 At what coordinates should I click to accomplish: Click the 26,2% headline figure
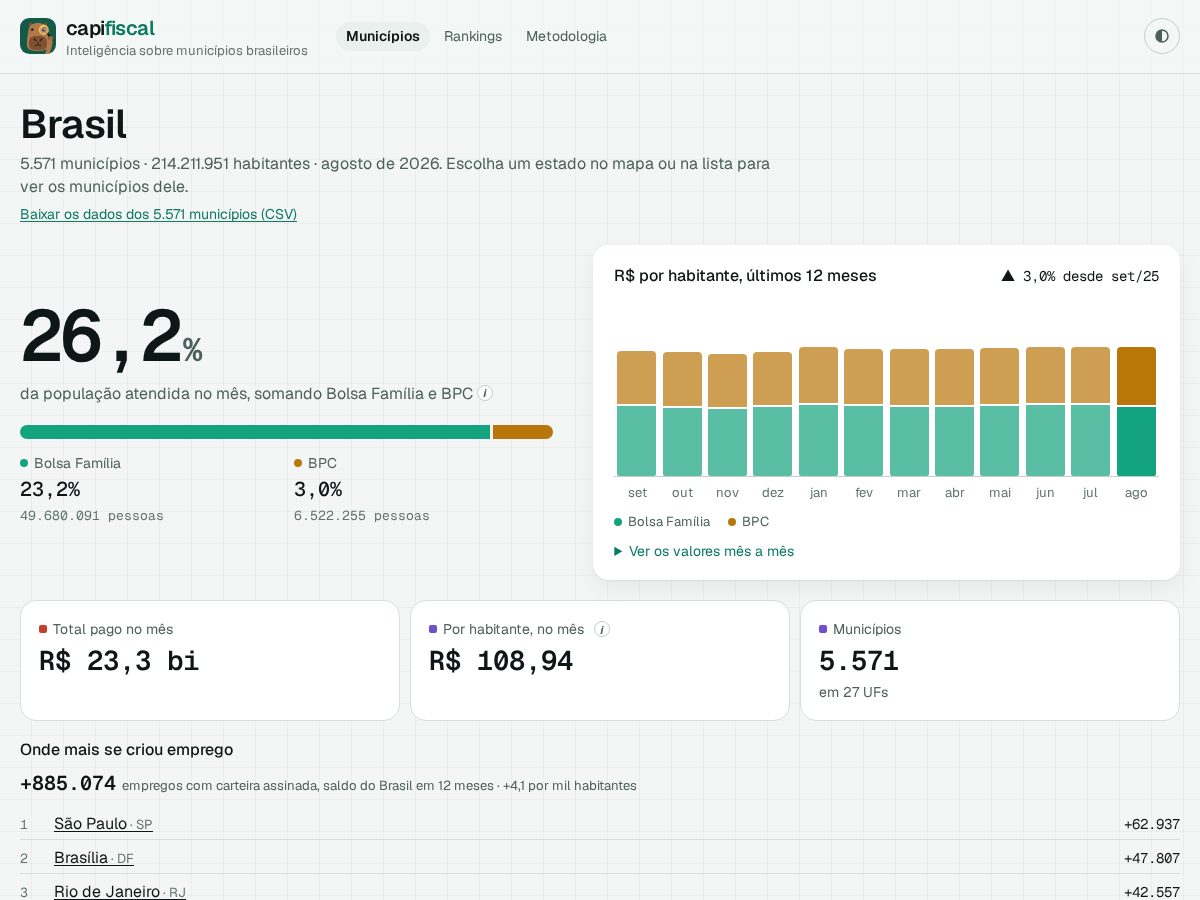tap(111, 338)
